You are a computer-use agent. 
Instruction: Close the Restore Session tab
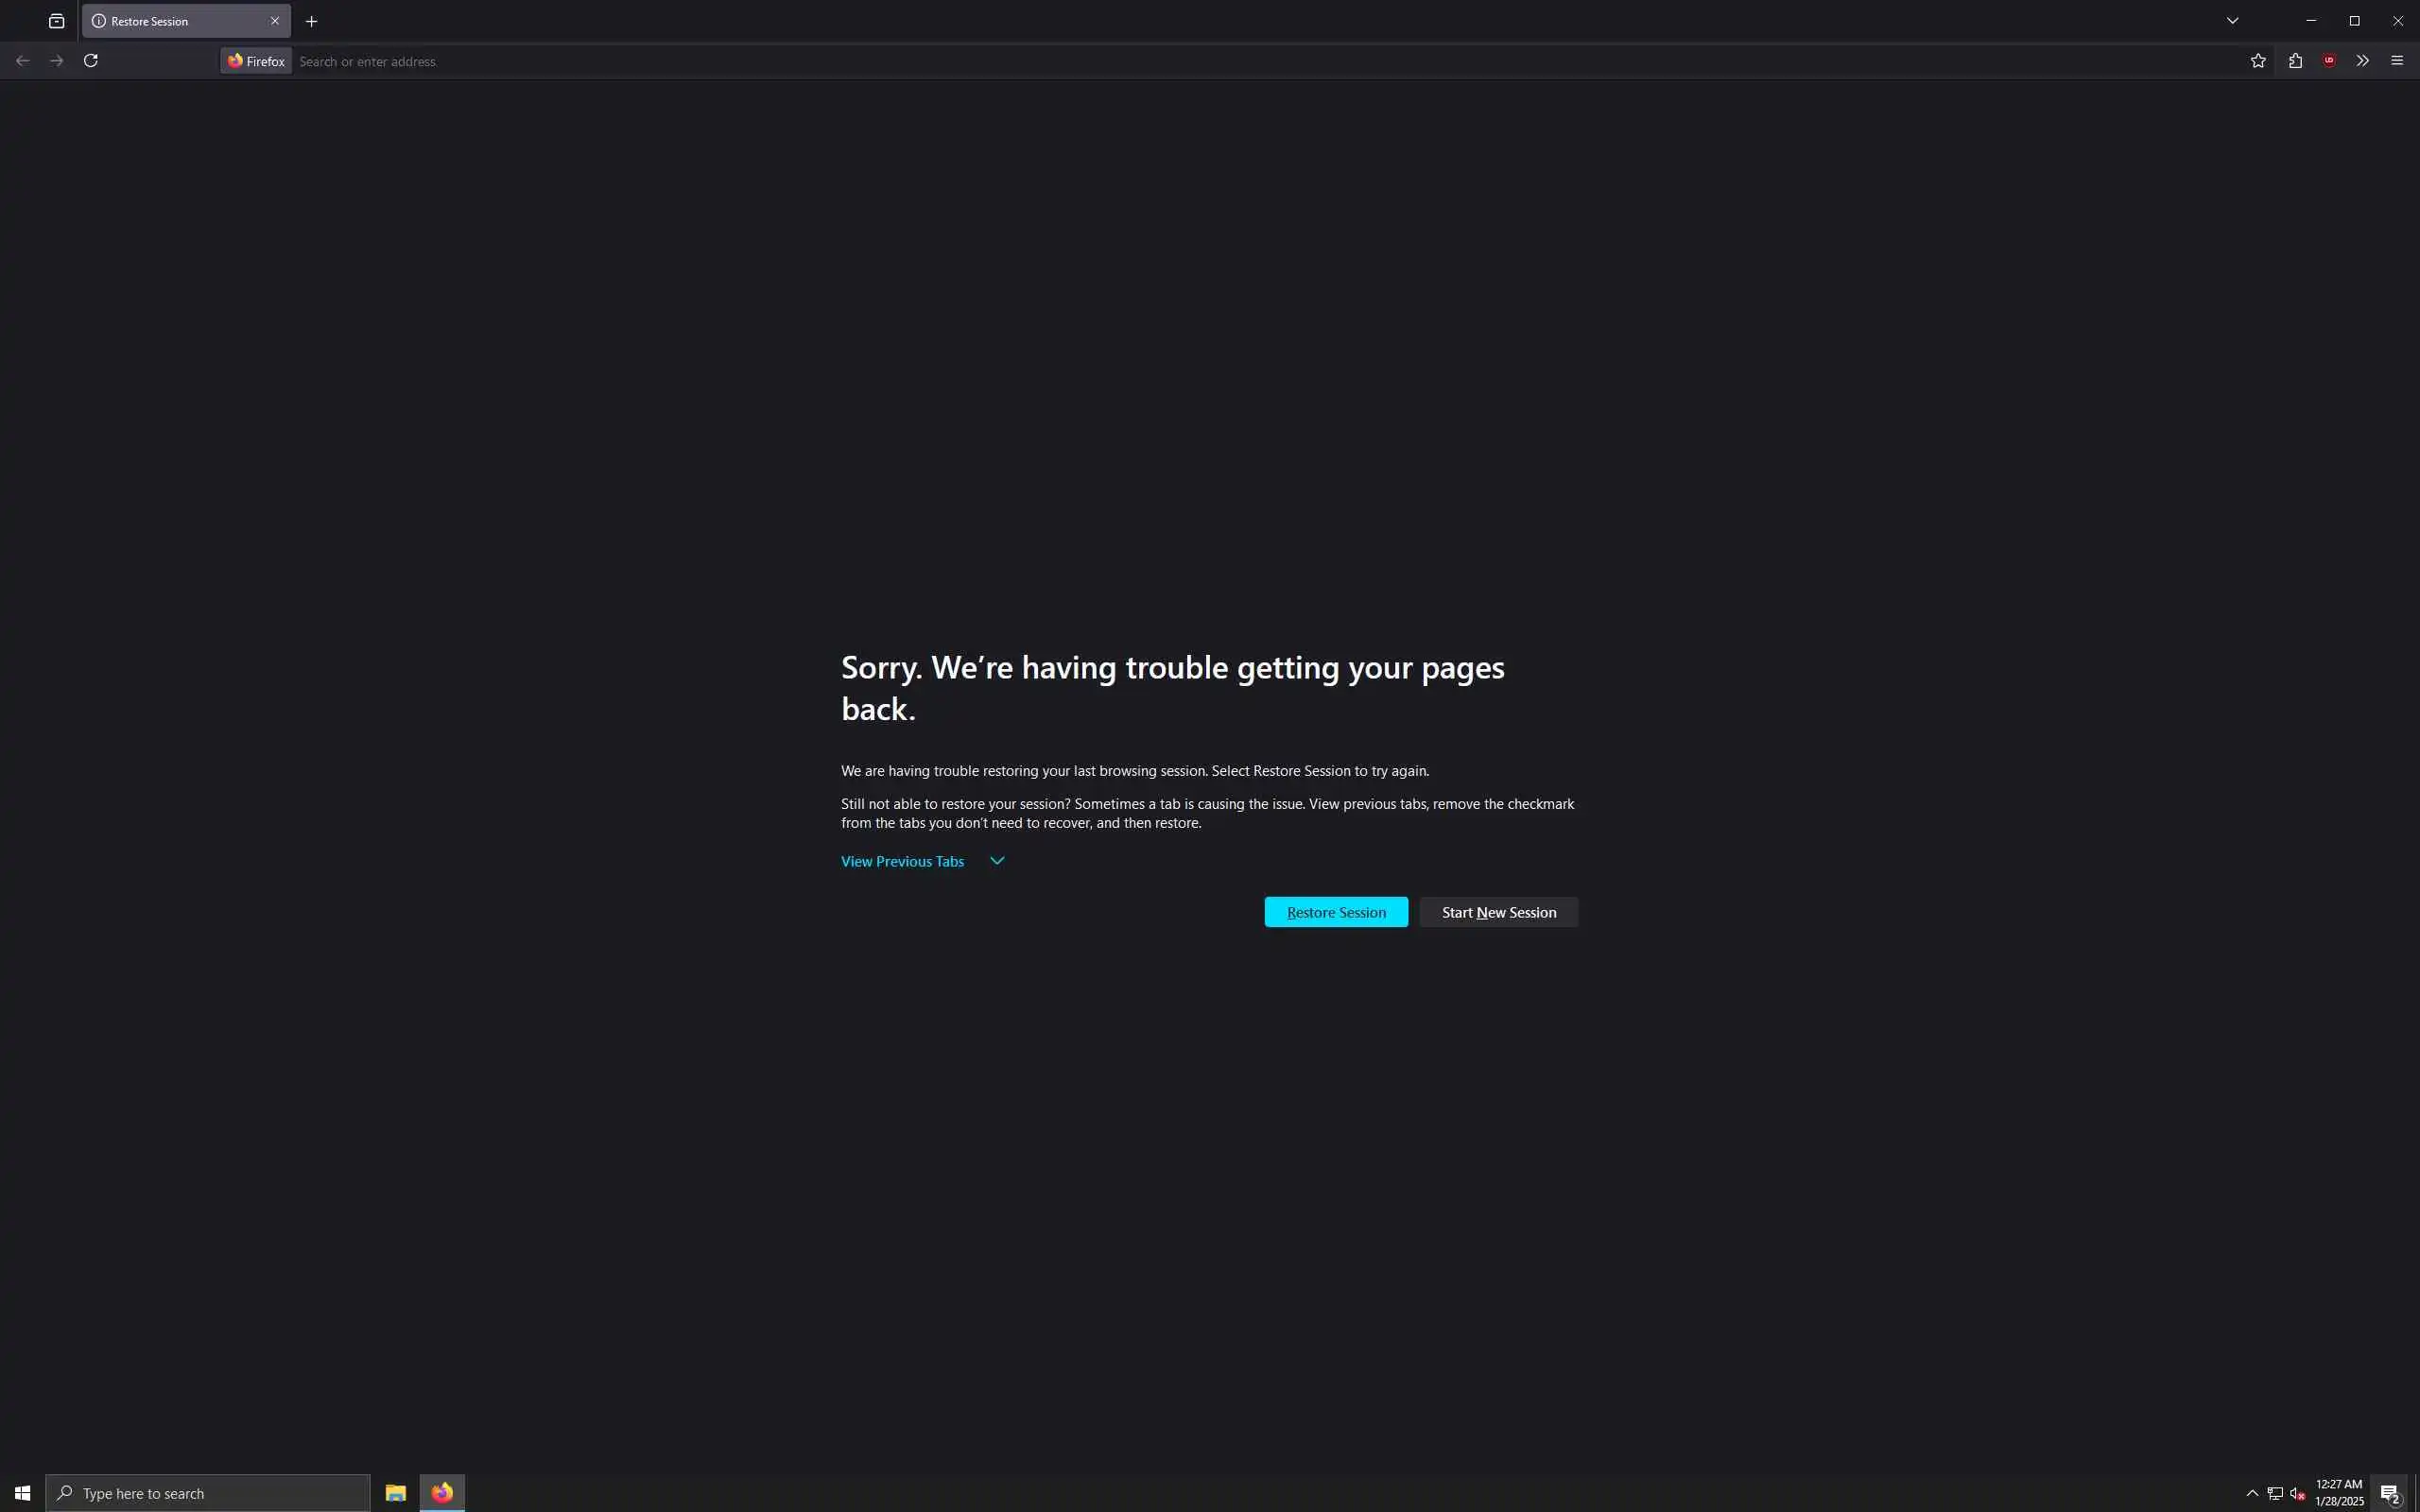(275, 21)
